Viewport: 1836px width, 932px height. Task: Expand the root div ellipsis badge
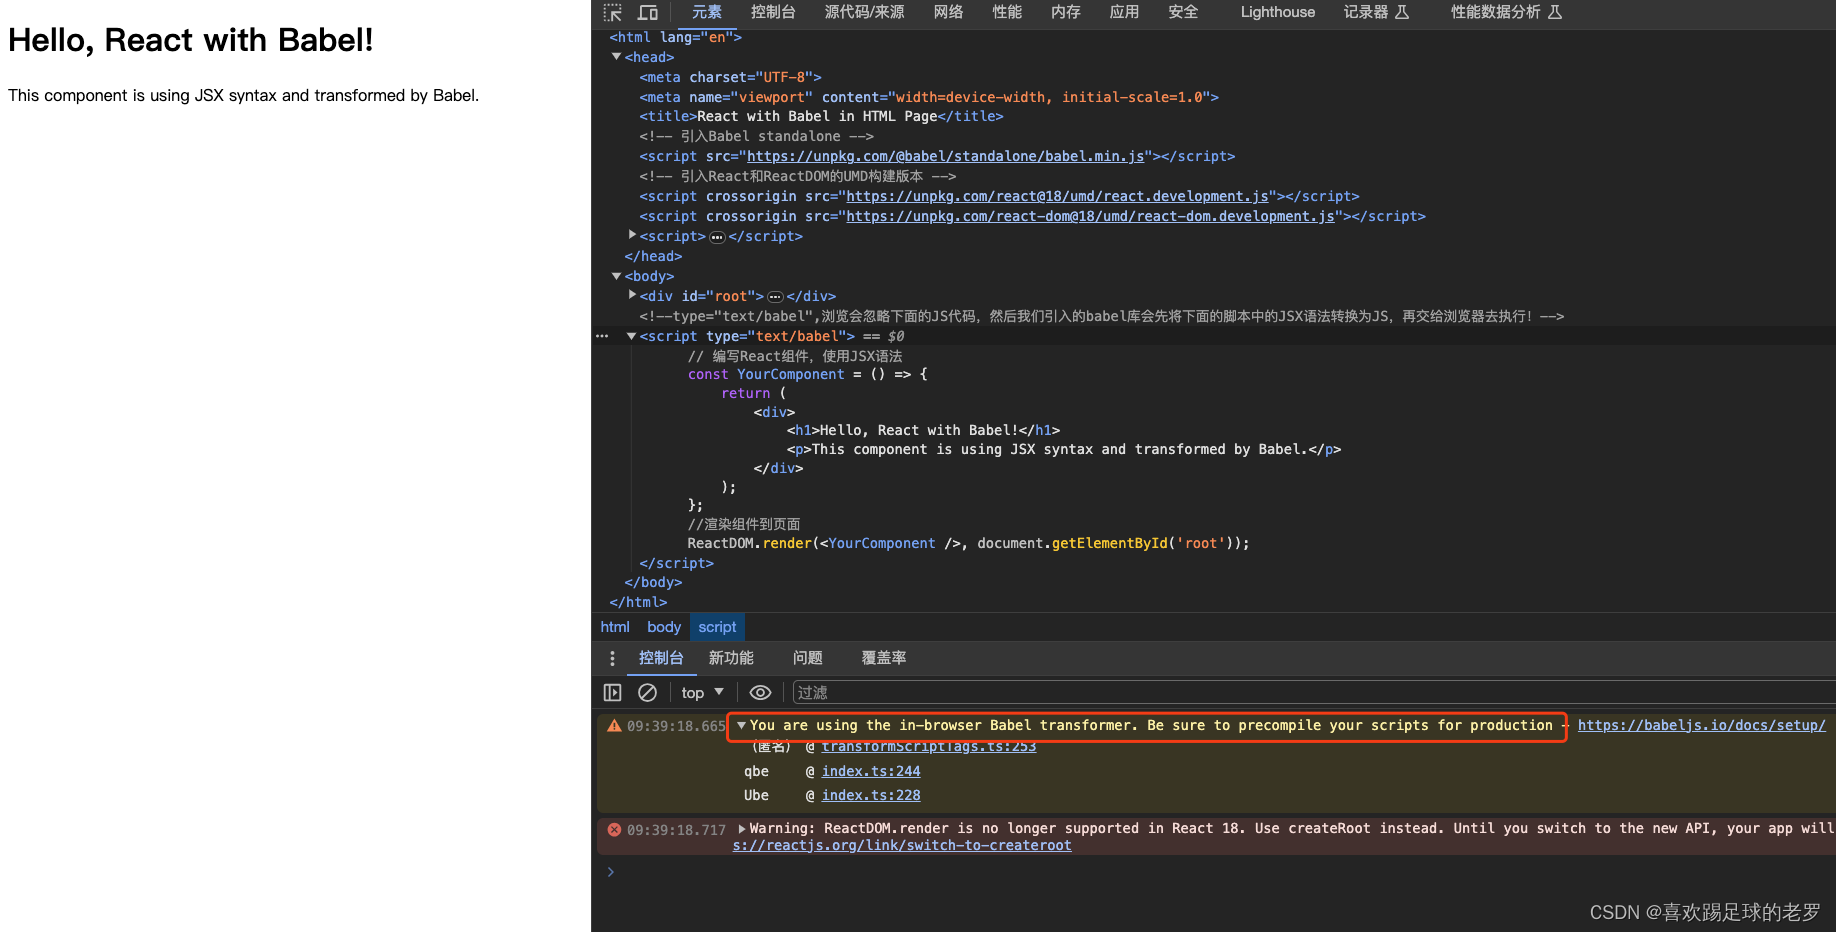(775, 297)
